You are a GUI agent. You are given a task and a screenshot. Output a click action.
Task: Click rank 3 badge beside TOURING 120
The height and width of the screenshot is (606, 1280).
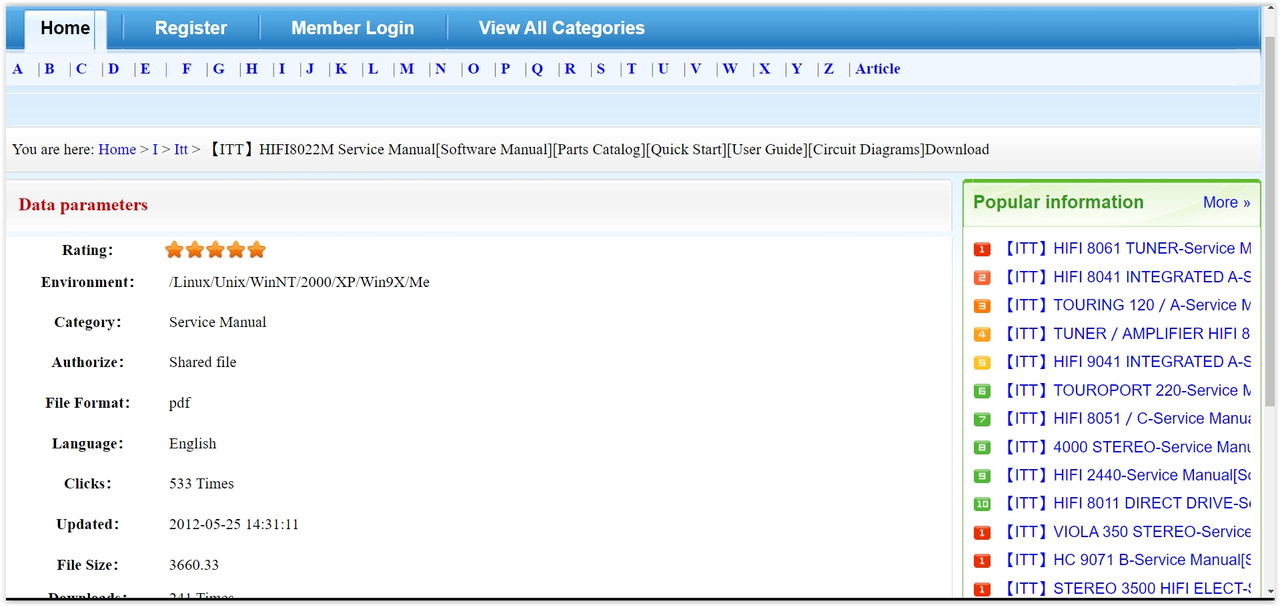click(x=982, y=306)
